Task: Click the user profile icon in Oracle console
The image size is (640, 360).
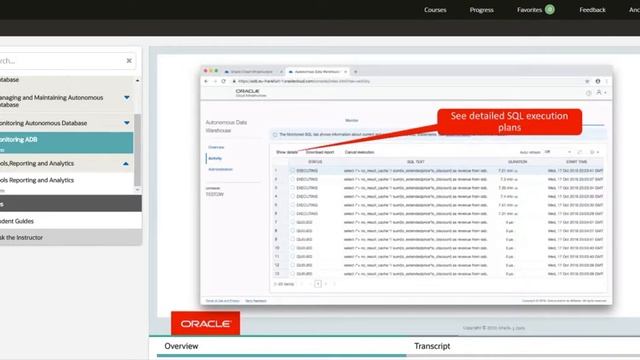Action: [599, 93]
